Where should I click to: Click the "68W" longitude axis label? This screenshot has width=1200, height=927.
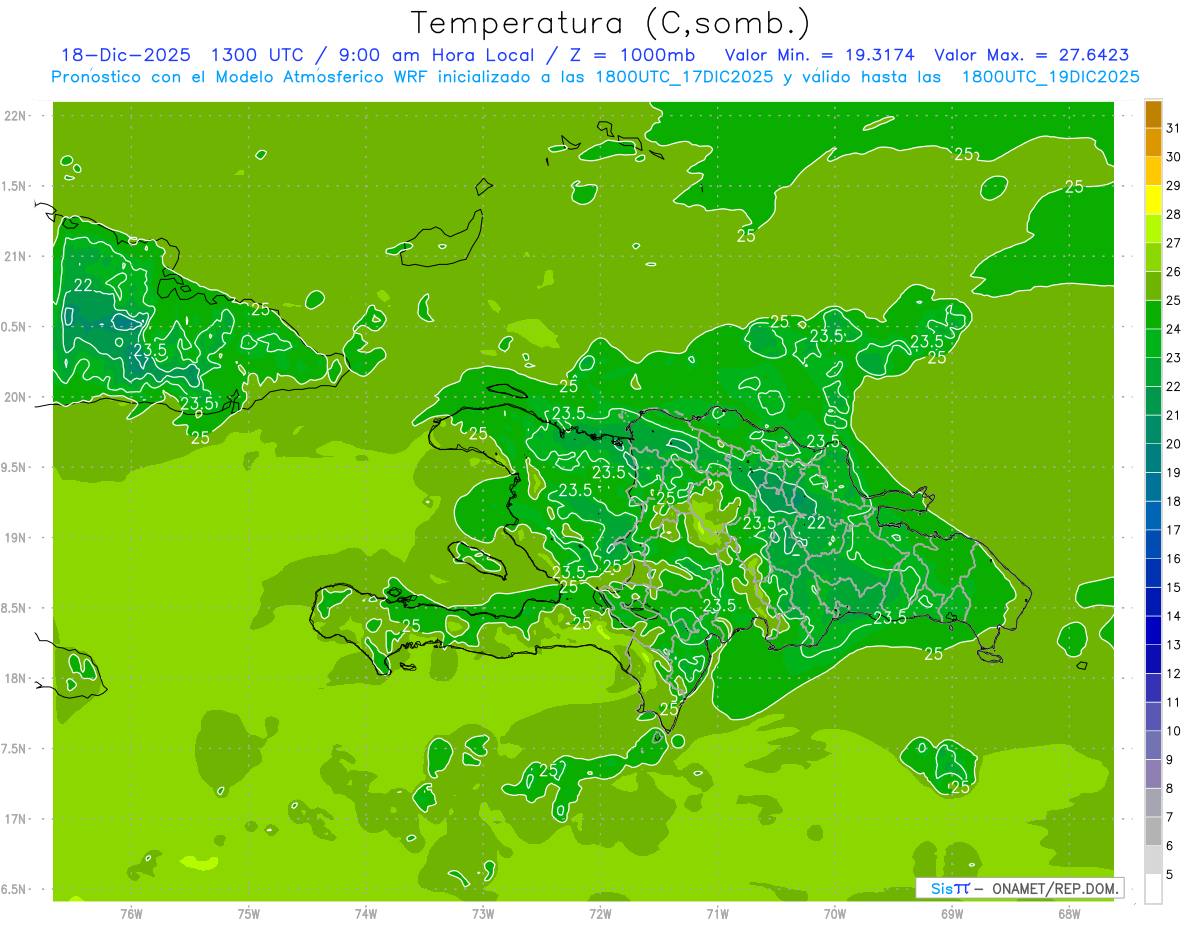click(1069, 914)
